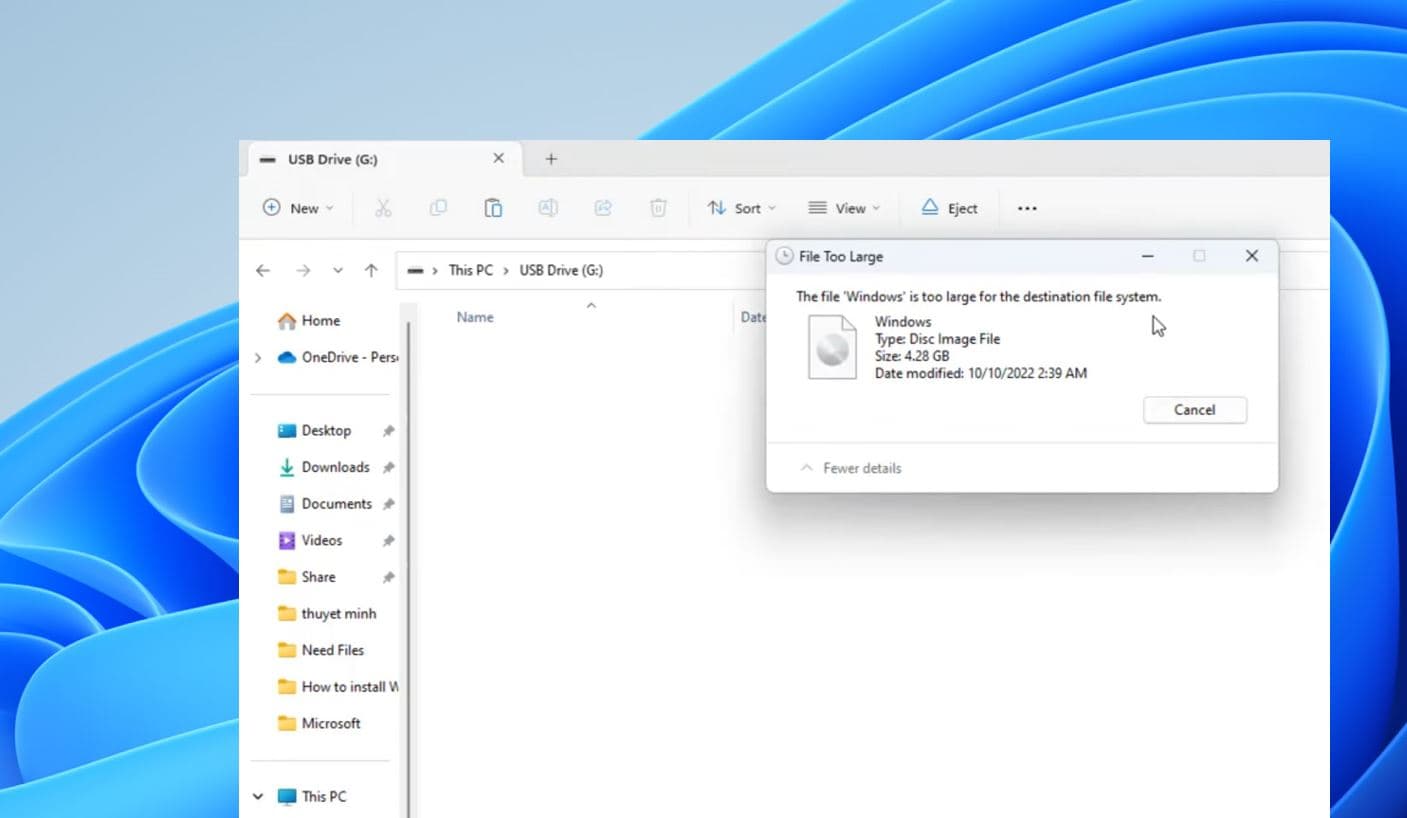Add a new tab with plus
Image resolution: width=1407 pixels, height=818 pixels.
[551, 159]
